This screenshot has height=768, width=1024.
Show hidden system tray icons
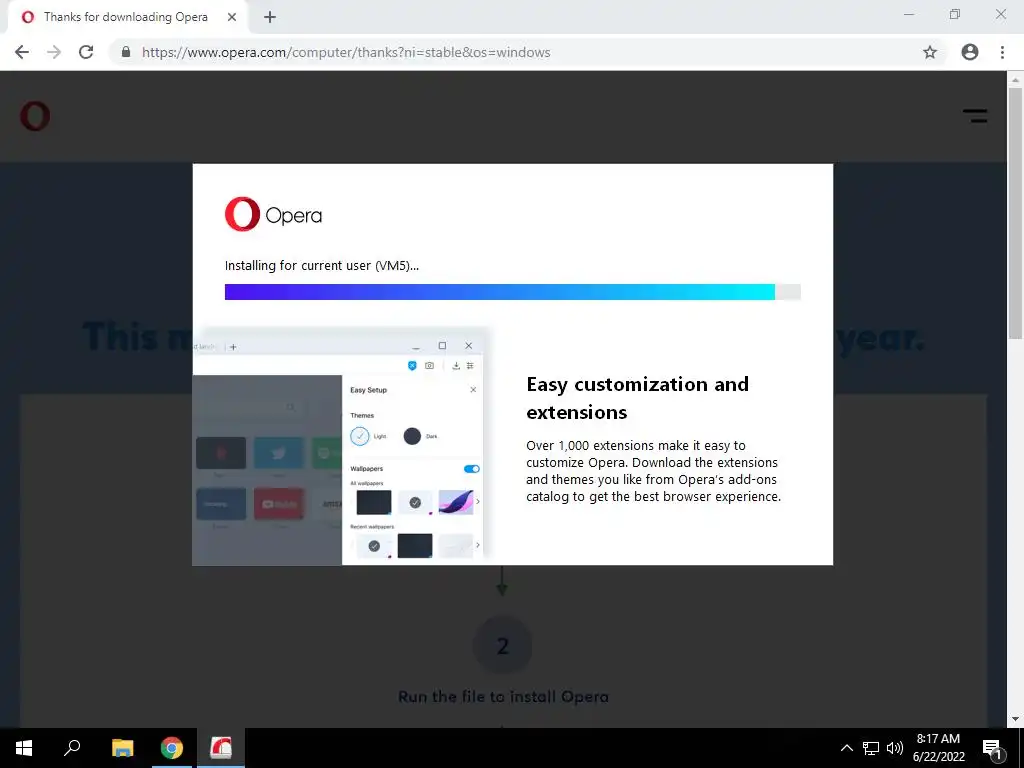pos(846,748)
